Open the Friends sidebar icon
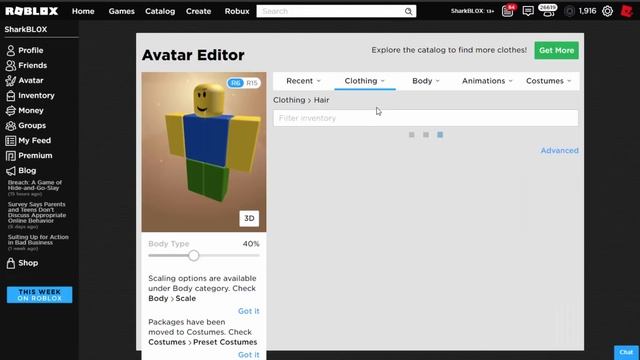Screen dimensions: 640x360 pos(11,66)
